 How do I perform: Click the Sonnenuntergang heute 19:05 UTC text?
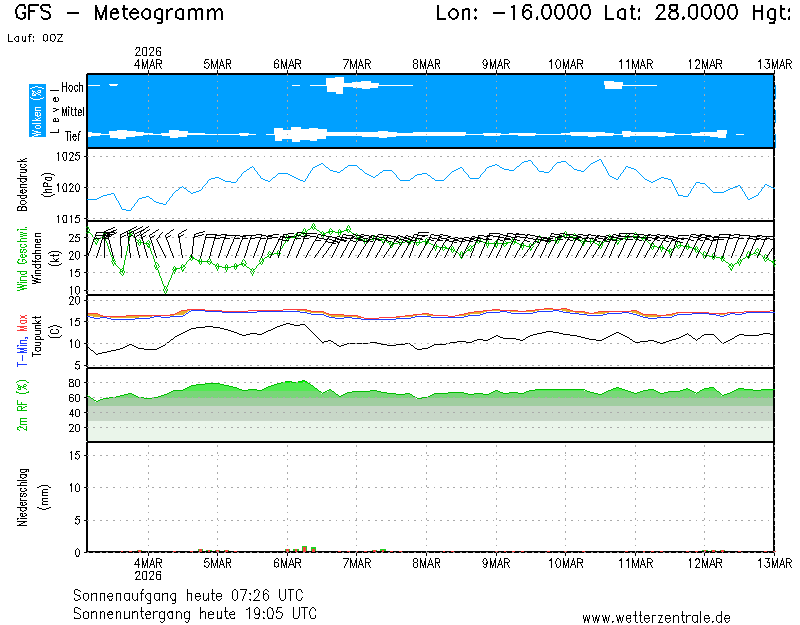point(195,613)
